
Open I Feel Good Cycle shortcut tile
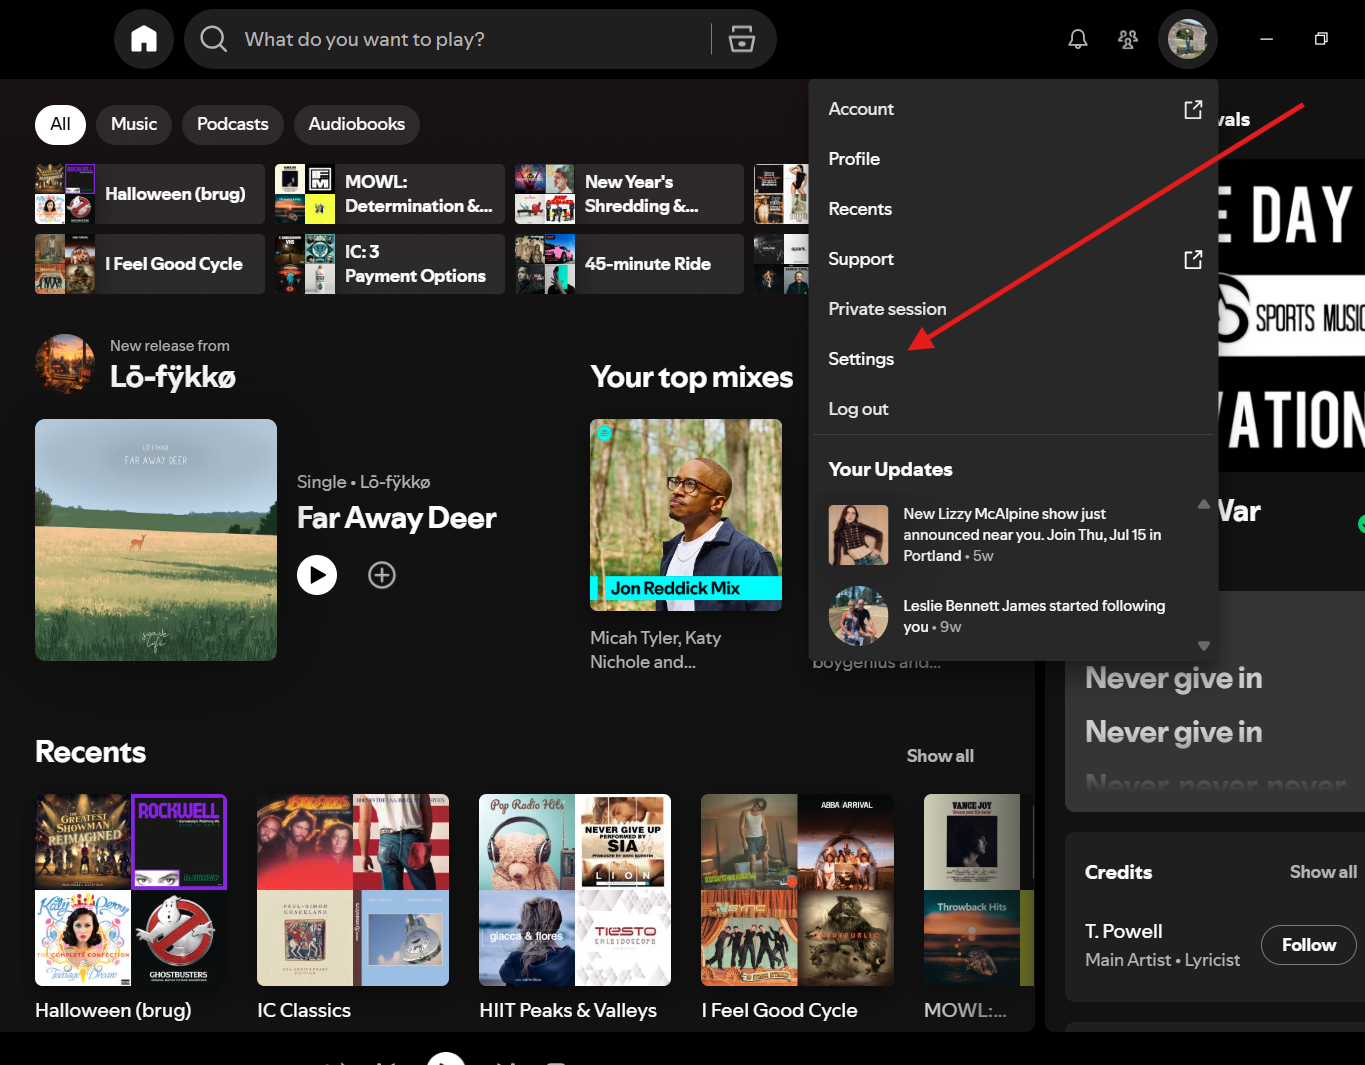coord(150,264)
